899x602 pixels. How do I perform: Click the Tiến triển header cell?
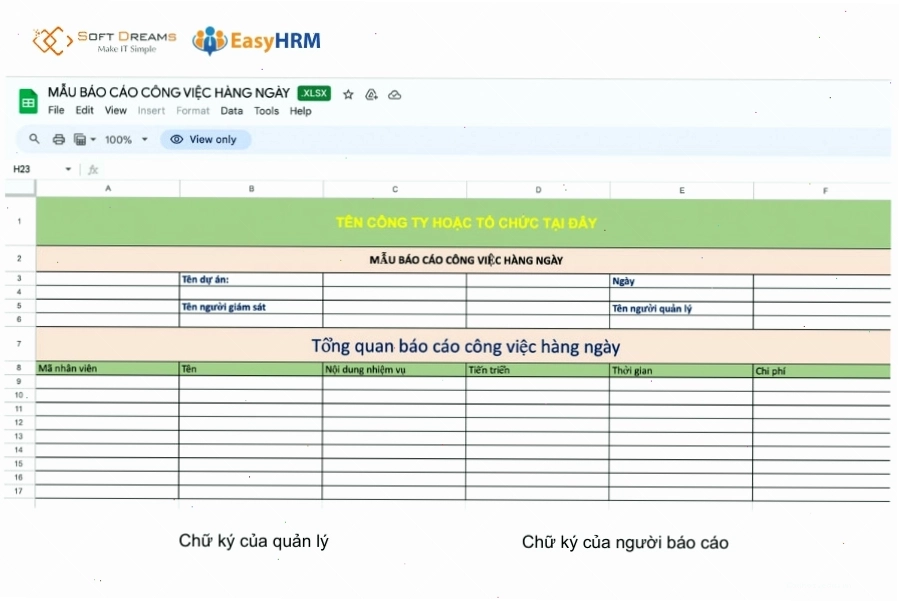[538, 370]
